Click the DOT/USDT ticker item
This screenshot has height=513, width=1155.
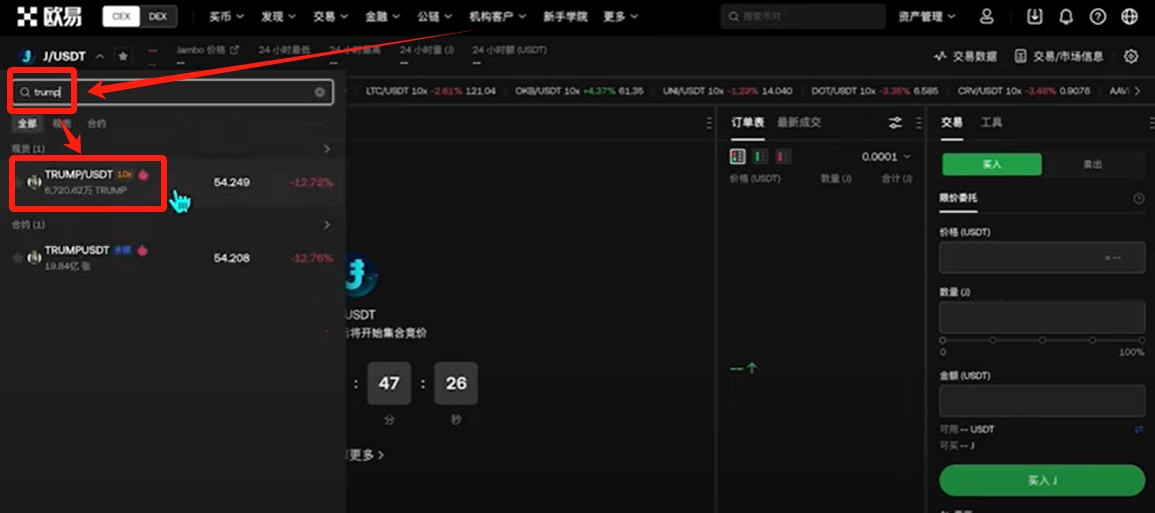(x=874, y=91)
